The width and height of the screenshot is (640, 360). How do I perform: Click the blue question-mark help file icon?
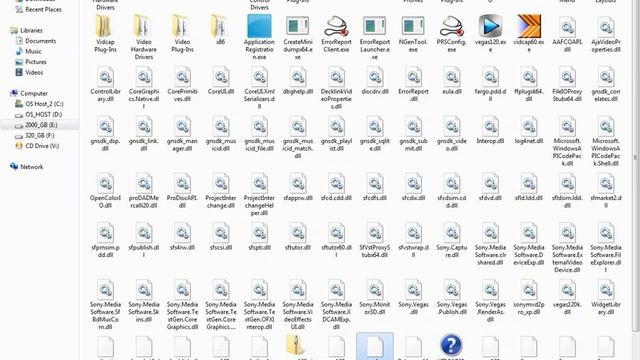pyautogui.click(x=451, y=345)
